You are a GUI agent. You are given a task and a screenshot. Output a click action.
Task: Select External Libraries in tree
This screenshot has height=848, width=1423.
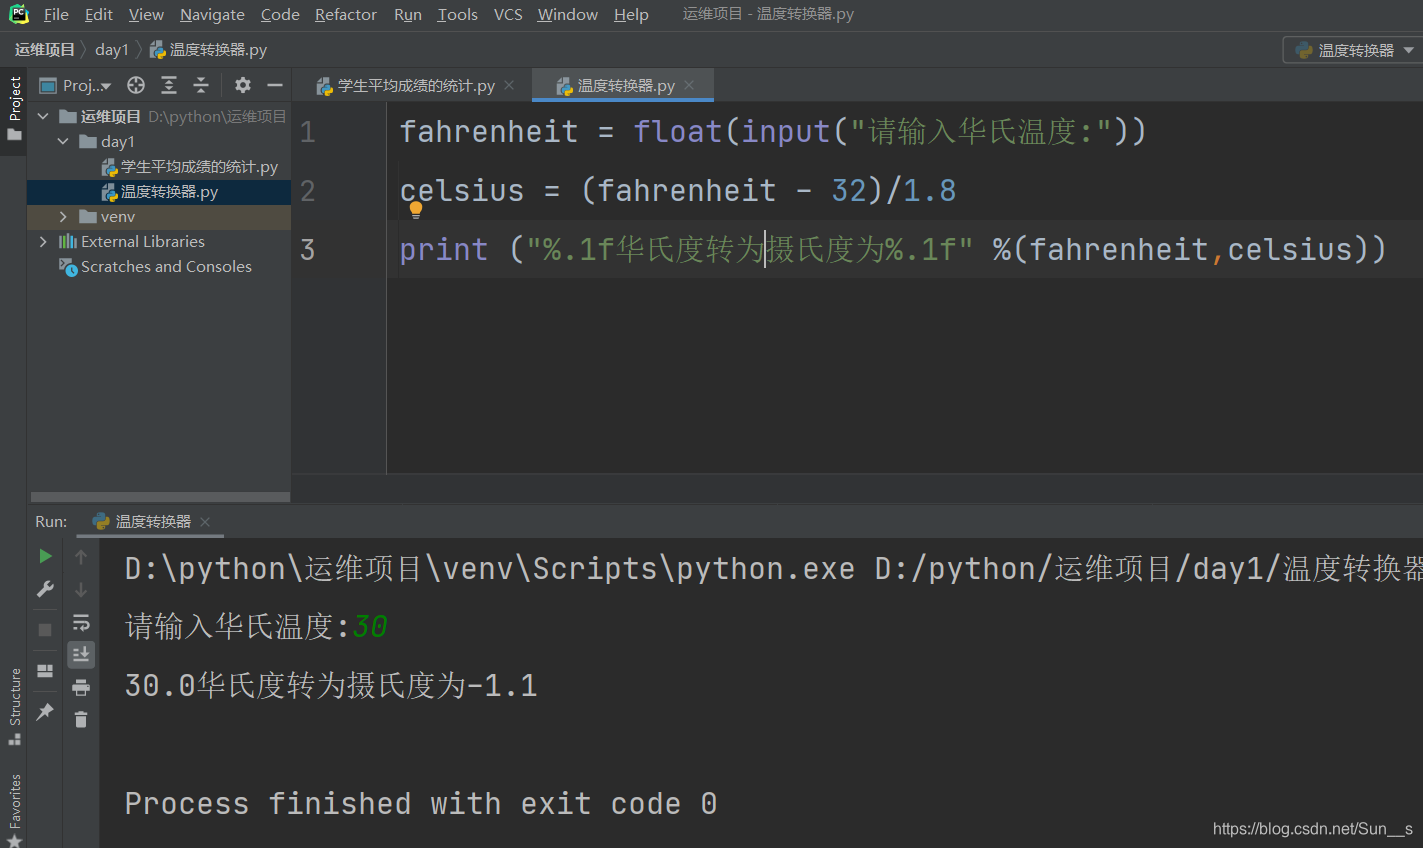coord(132,241)
